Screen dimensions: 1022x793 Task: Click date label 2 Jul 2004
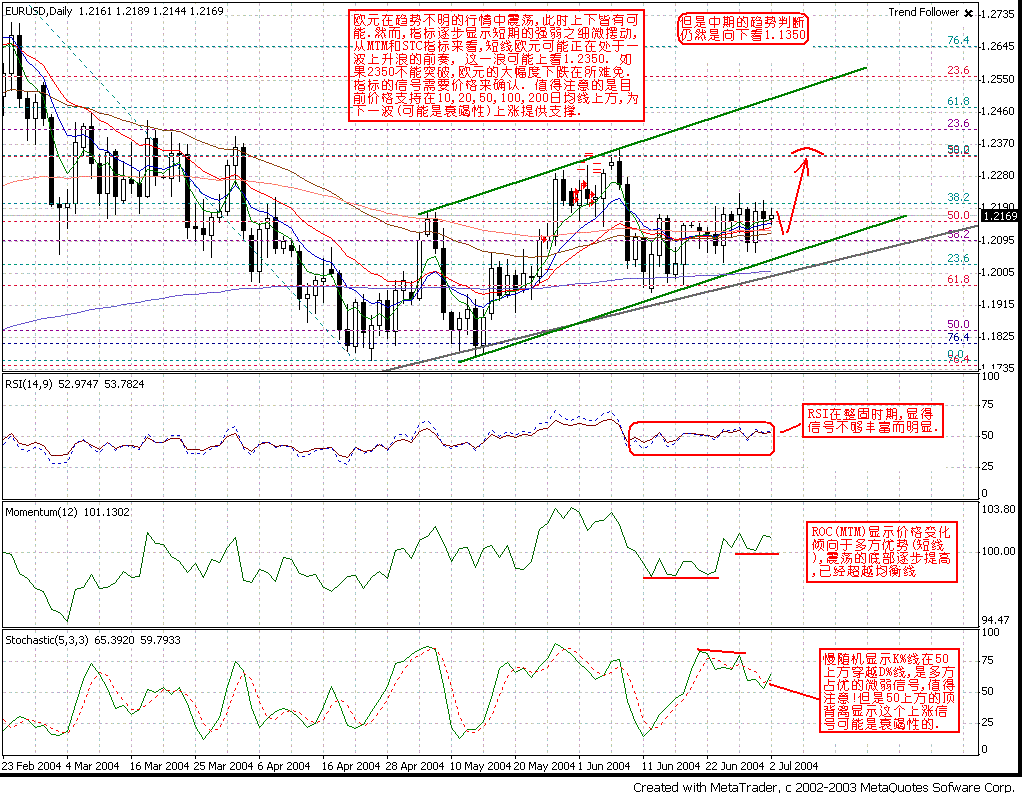pos(793,766)
